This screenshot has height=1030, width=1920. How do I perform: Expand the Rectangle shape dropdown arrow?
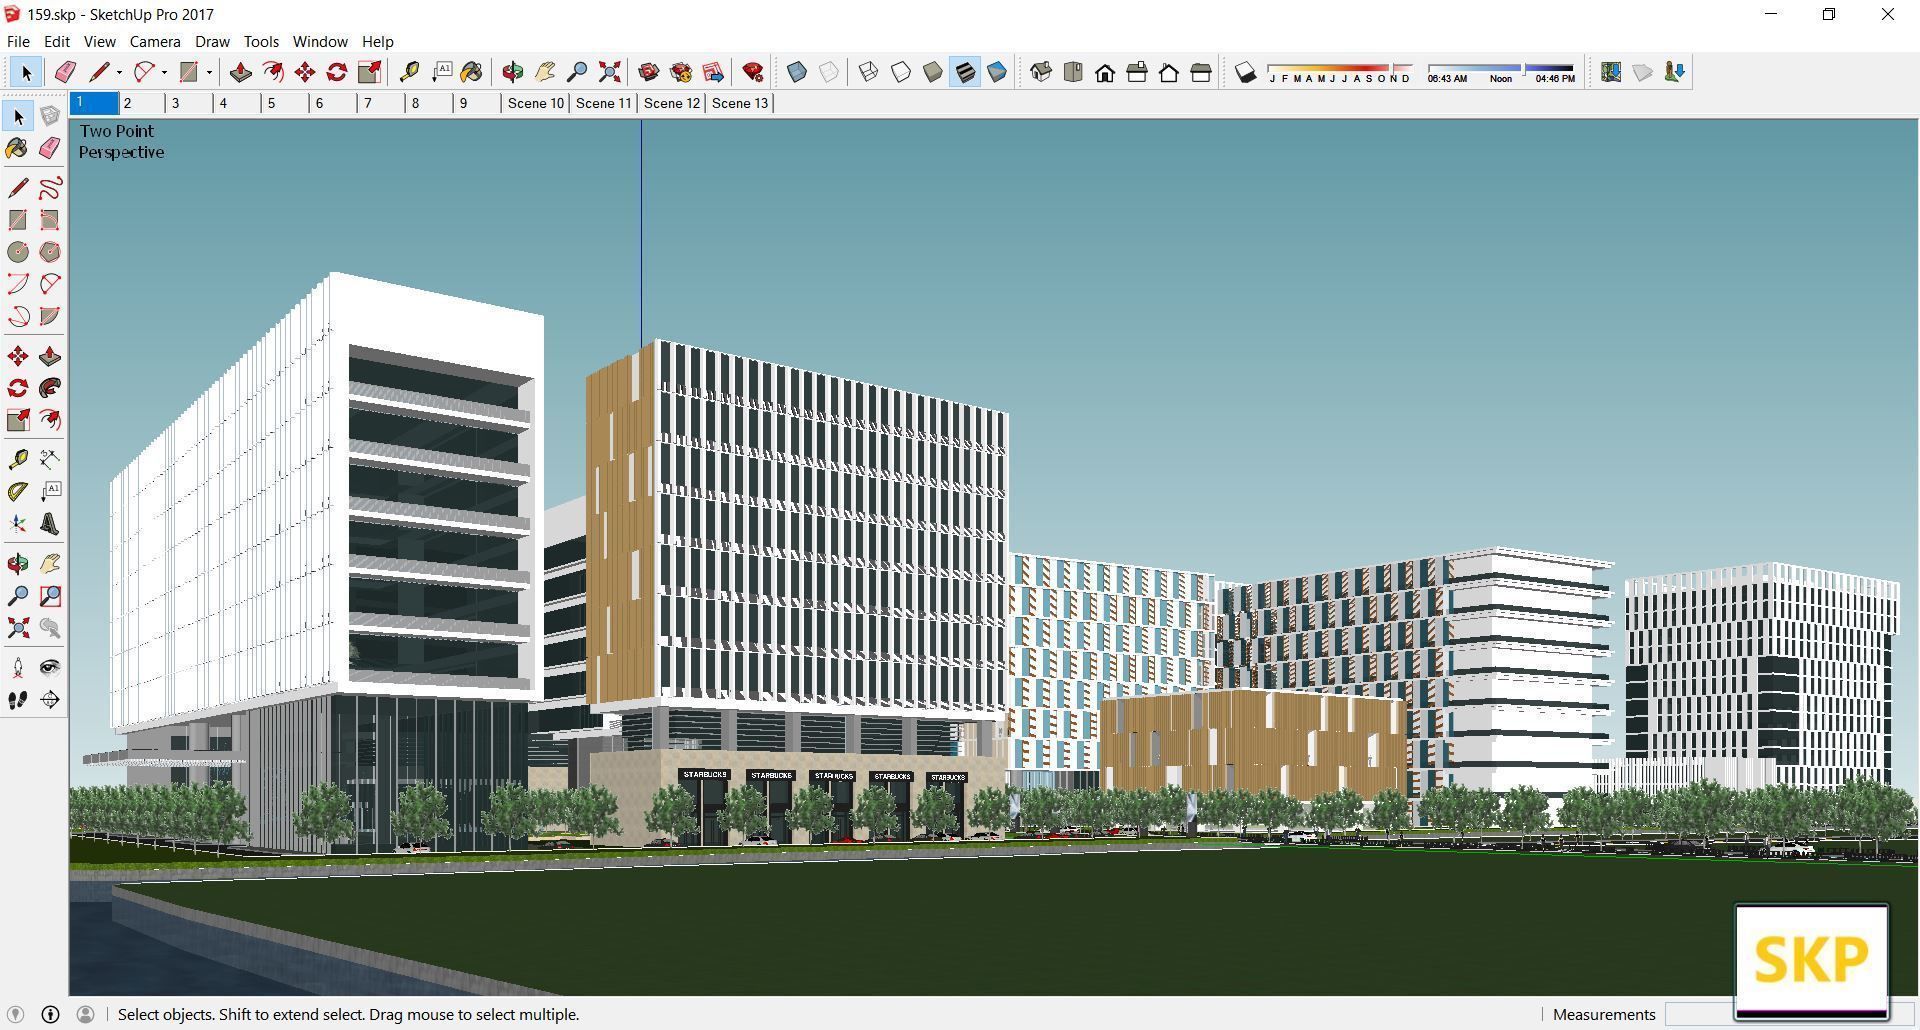click(209, 72)
